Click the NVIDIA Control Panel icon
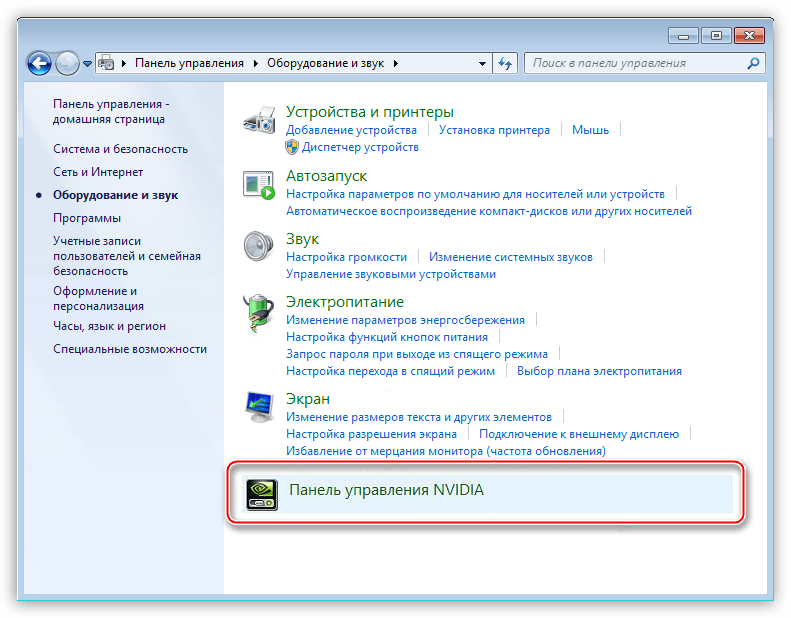The width and height of the screenshot is (791, 618). 262,494
